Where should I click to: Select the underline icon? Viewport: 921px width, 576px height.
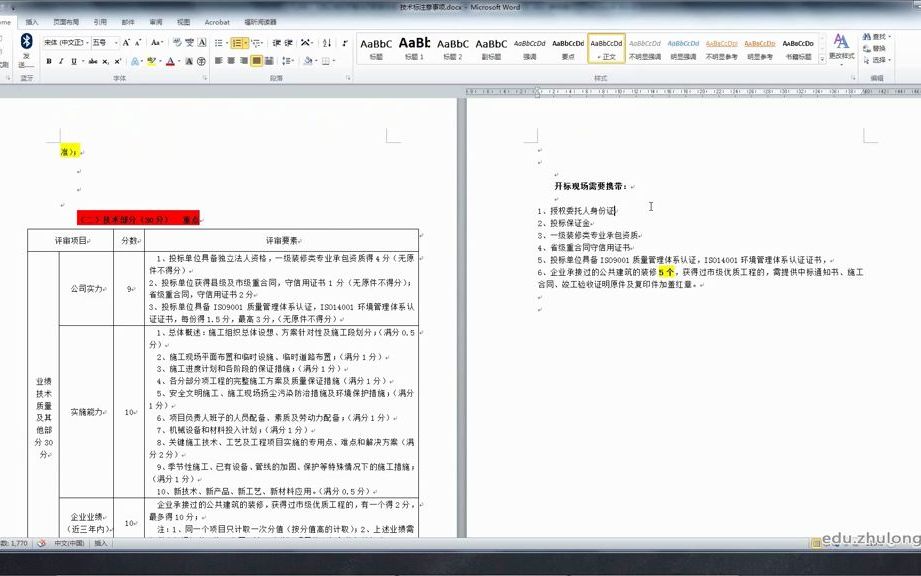coord(73,61)
